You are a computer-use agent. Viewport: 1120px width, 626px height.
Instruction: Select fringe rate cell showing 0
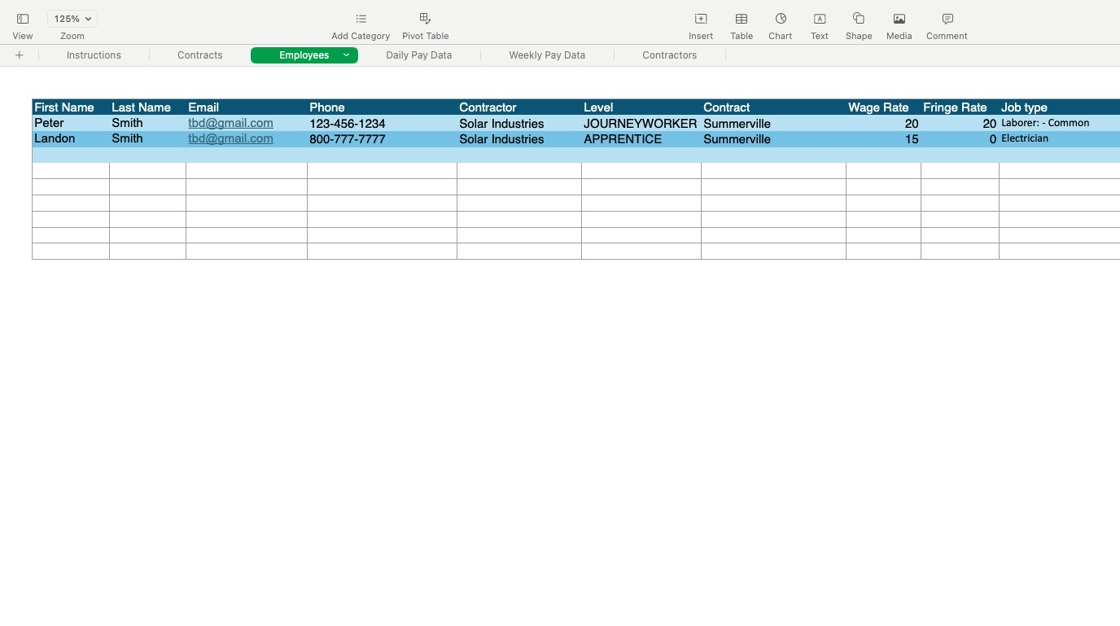point(960,139)
